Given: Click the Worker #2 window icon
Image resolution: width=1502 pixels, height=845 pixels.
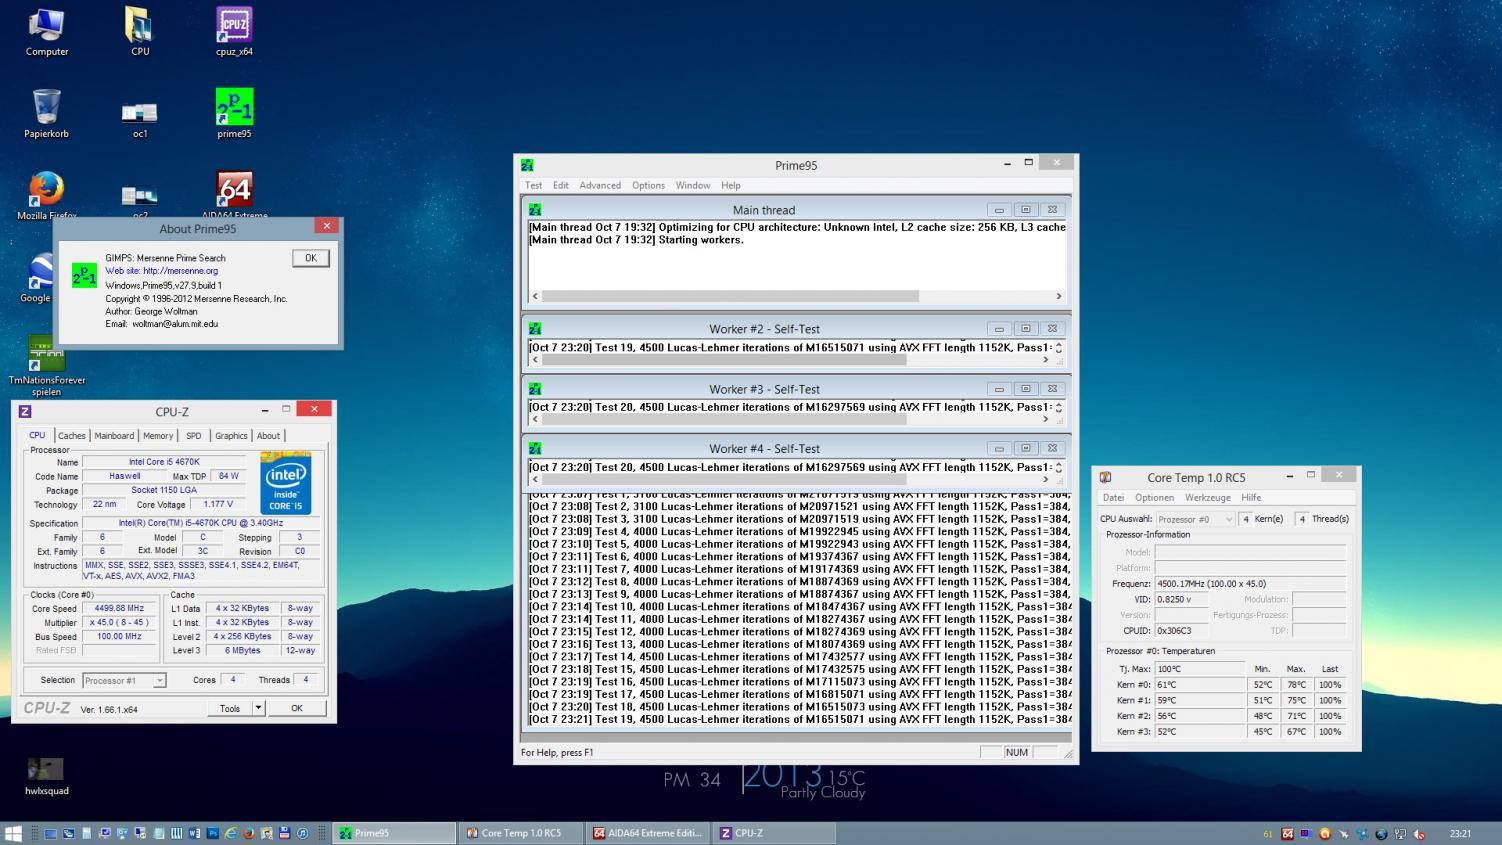Looking at the screenshot, I should click(535, 328).
